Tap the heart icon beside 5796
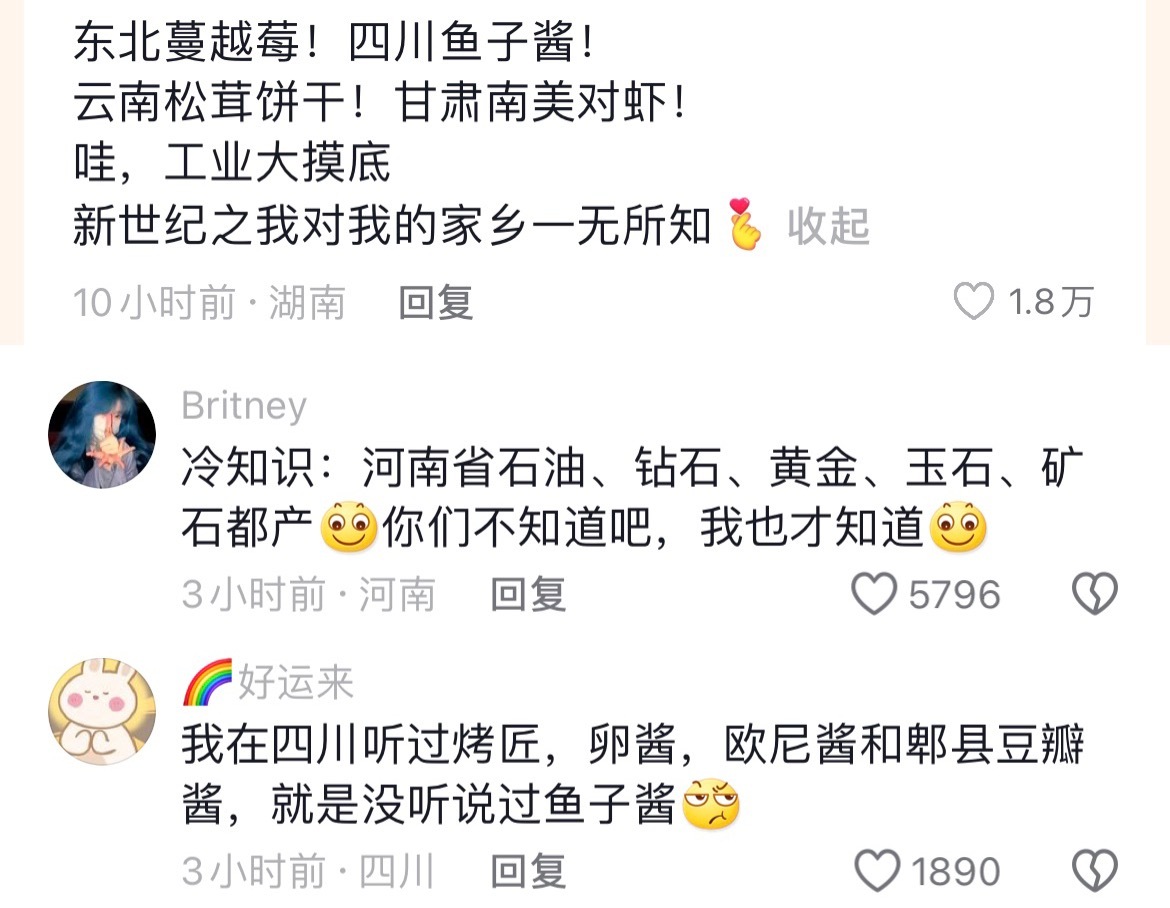Screen dimensions: 1170x908 [x=874, y=594]
